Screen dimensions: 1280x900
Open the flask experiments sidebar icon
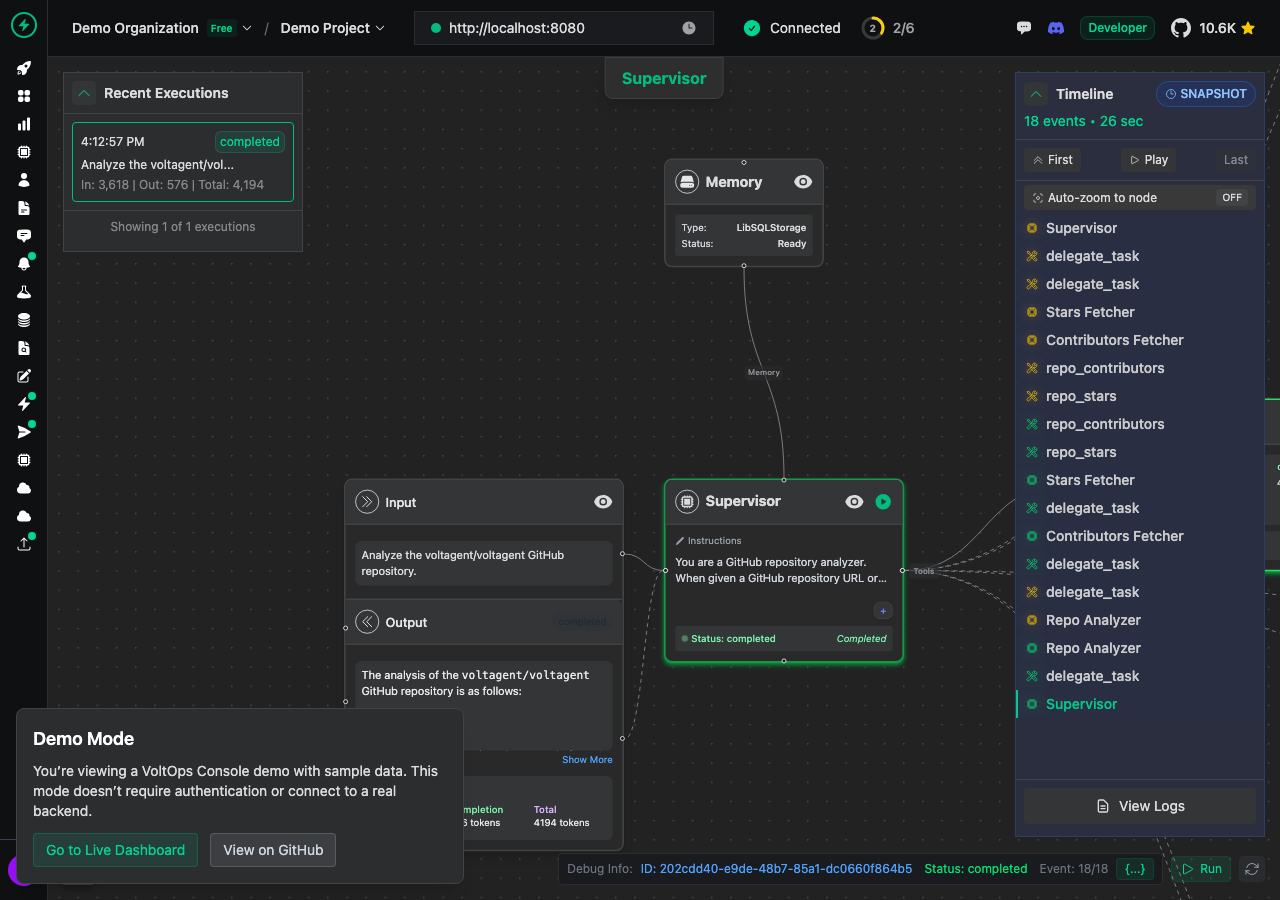click(24, 292)
